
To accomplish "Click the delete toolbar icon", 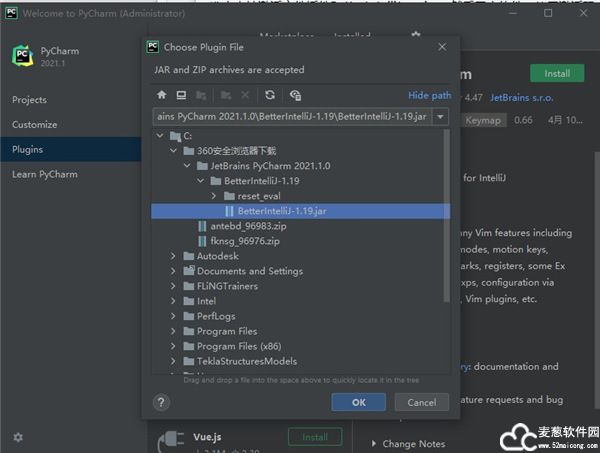I will (x=245, y=95).
